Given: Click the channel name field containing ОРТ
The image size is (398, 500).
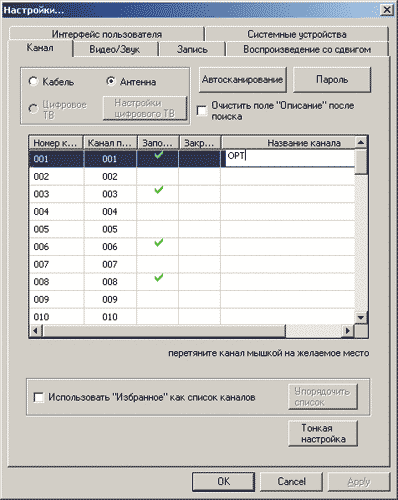Looking at the screenshot, I should tap(290, 158).
